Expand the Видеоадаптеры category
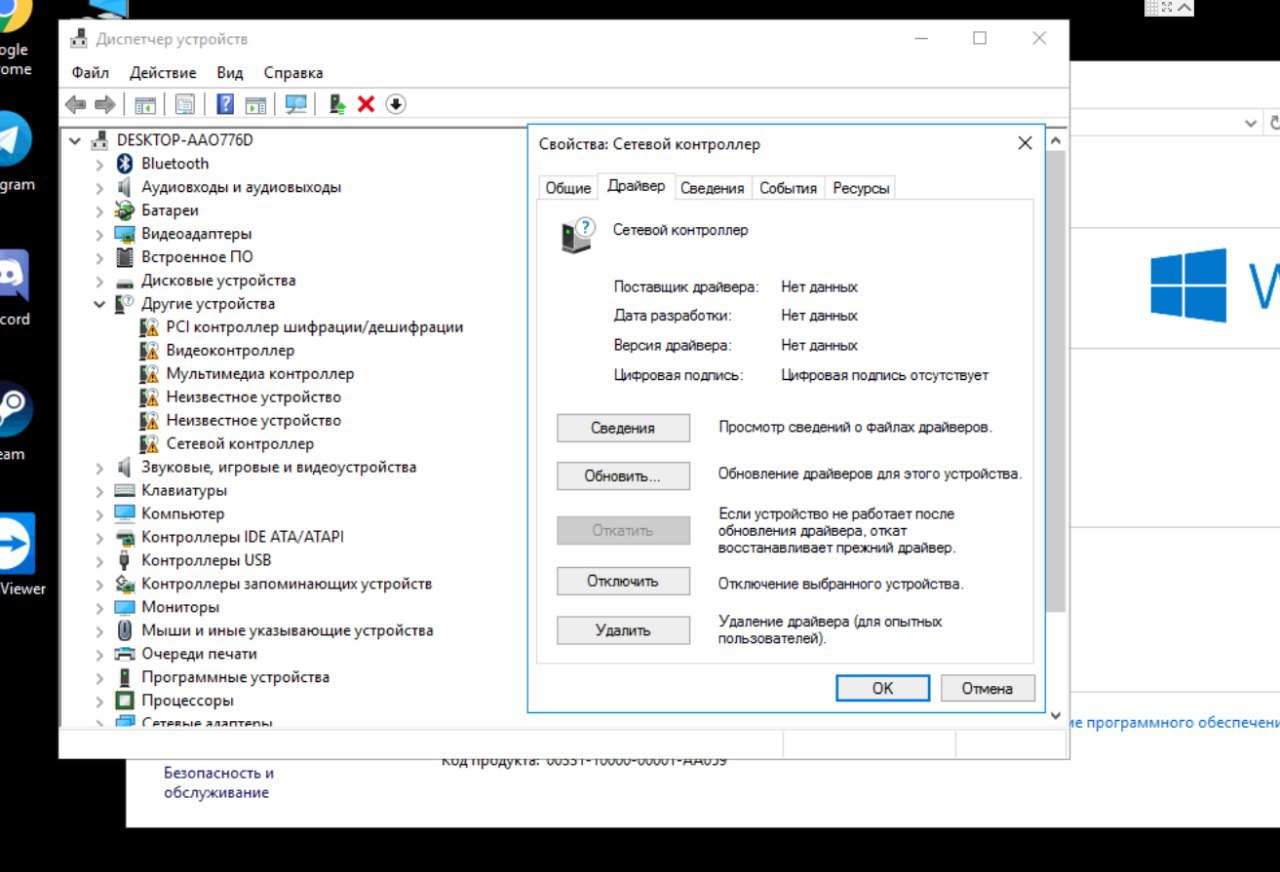The image size is (1280, 872). tap(99, 234)
